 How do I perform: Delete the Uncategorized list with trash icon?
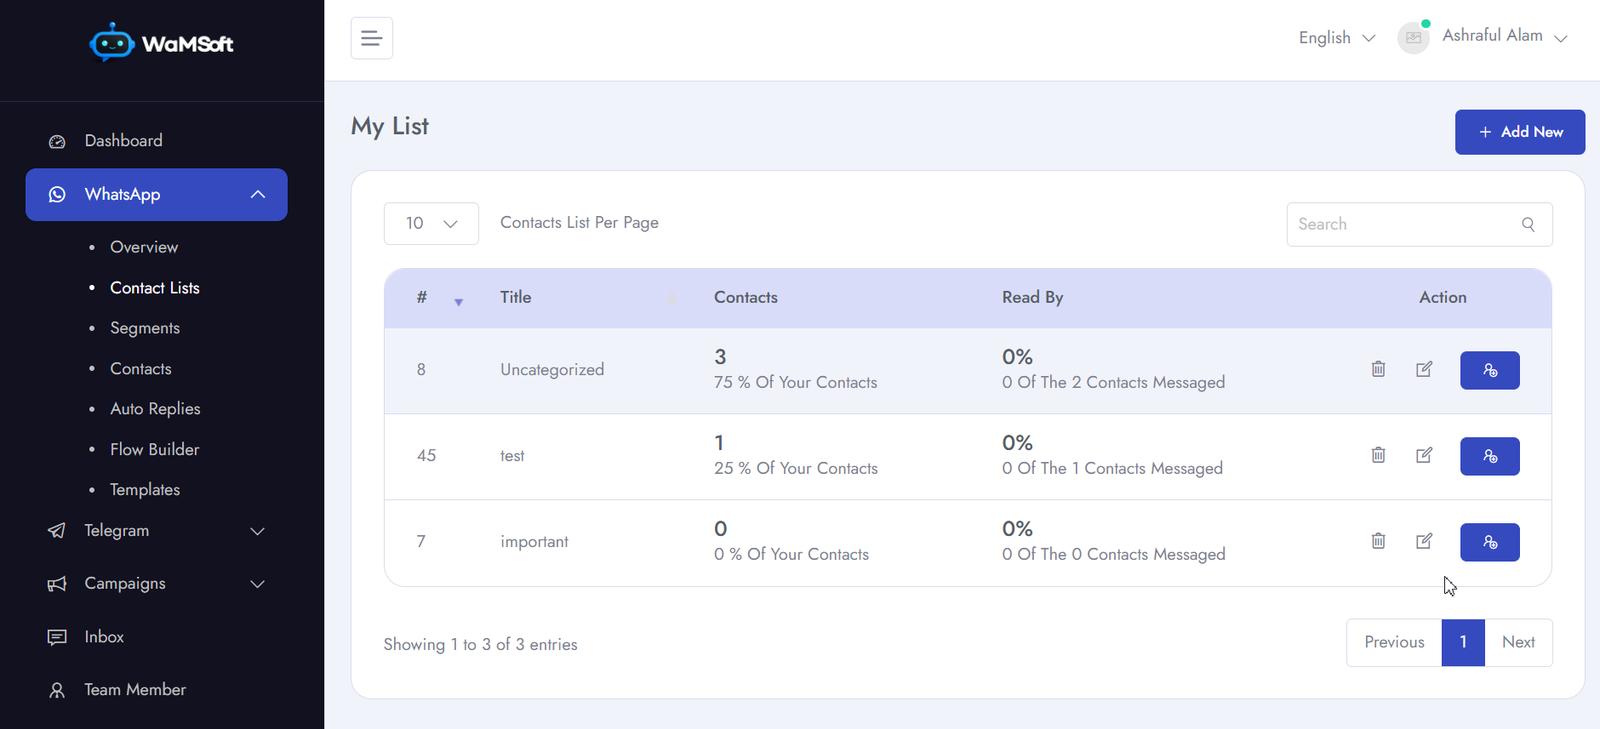[1378, 369]
